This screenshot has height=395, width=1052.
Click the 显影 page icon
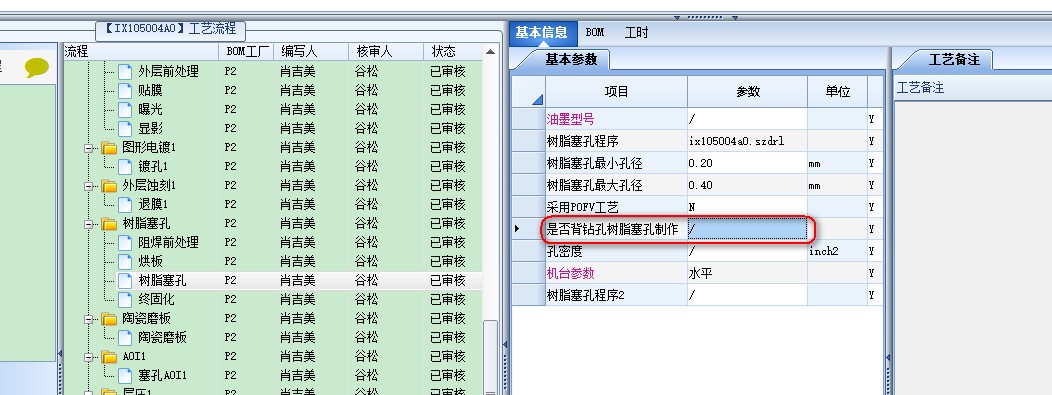pyautogui.click(x=125, y=128)
